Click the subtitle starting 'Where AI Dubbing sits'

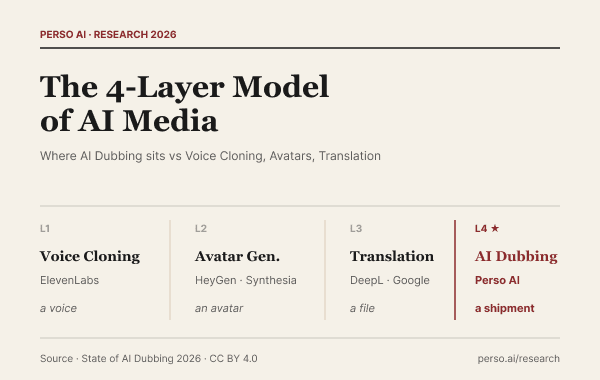(210, 156)
